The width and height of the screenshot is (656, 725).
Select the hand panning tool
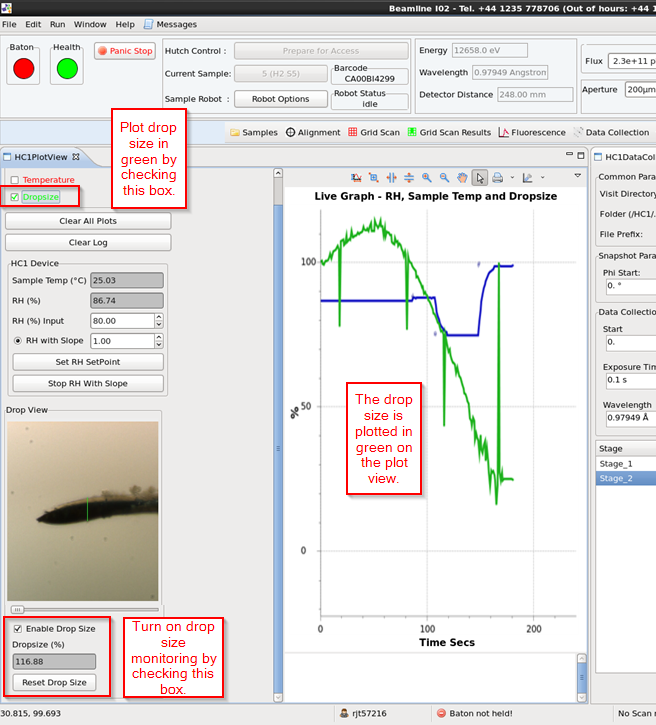[462, 178]
